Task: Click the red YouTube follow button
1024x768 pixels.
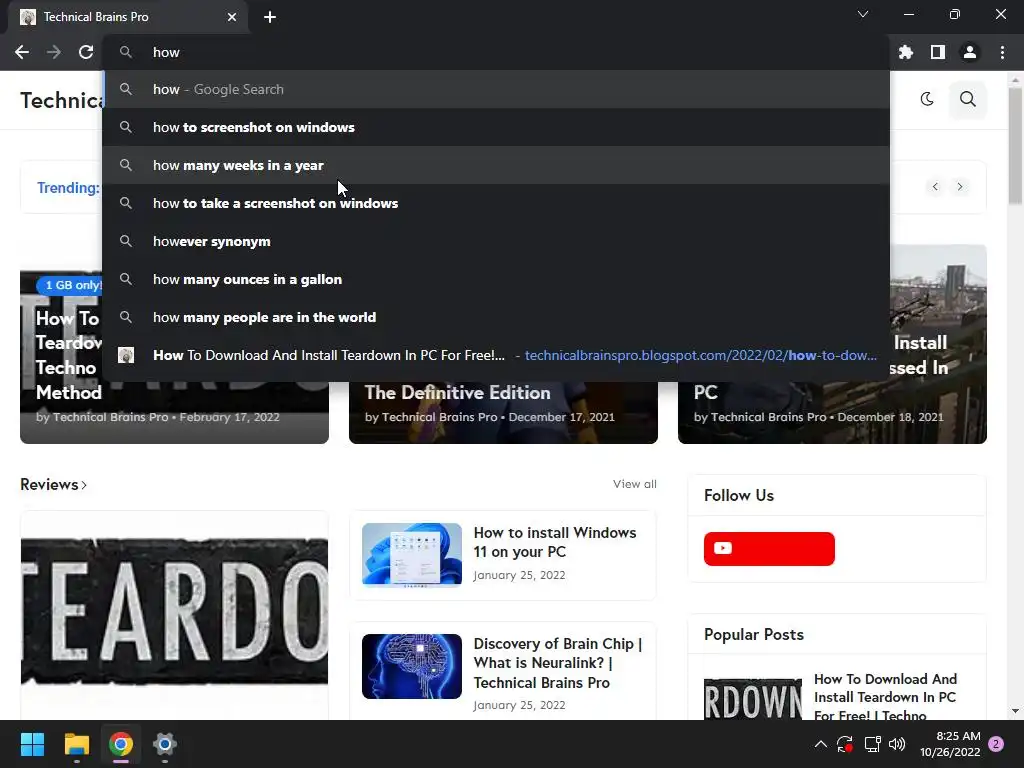Action: [769, 549]
